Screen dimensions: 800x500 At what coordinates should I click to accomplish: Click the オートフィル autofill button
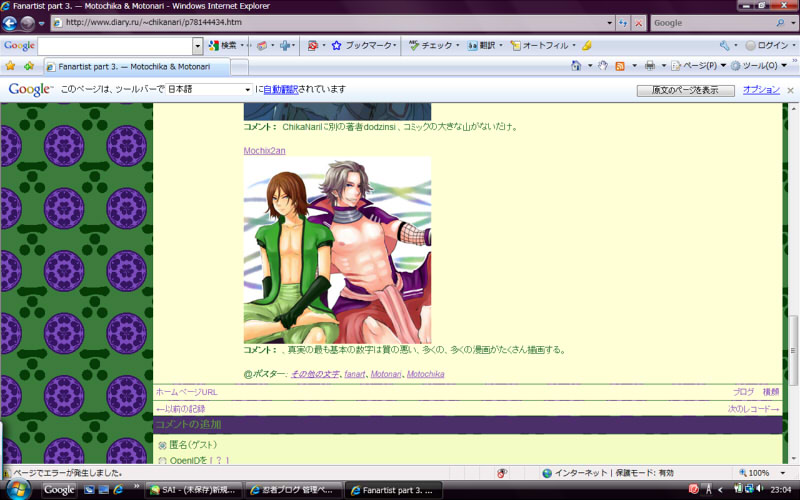[540, 45]
